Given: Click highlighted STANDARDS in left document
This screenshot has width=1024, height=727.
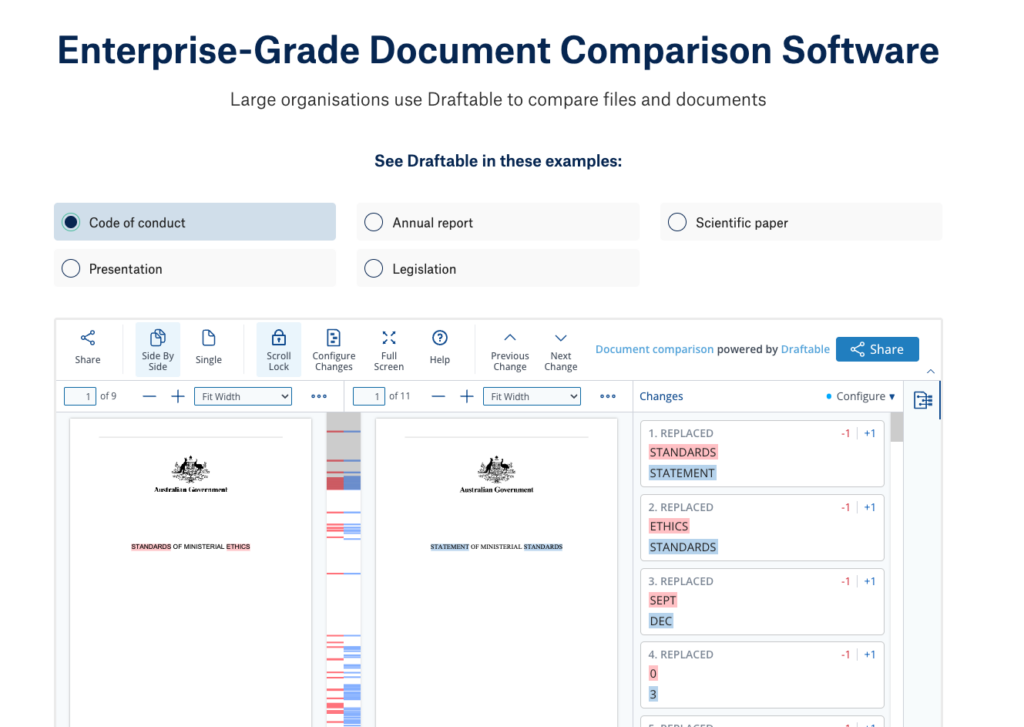Looking at the screenshot, I should coord(151,547).
